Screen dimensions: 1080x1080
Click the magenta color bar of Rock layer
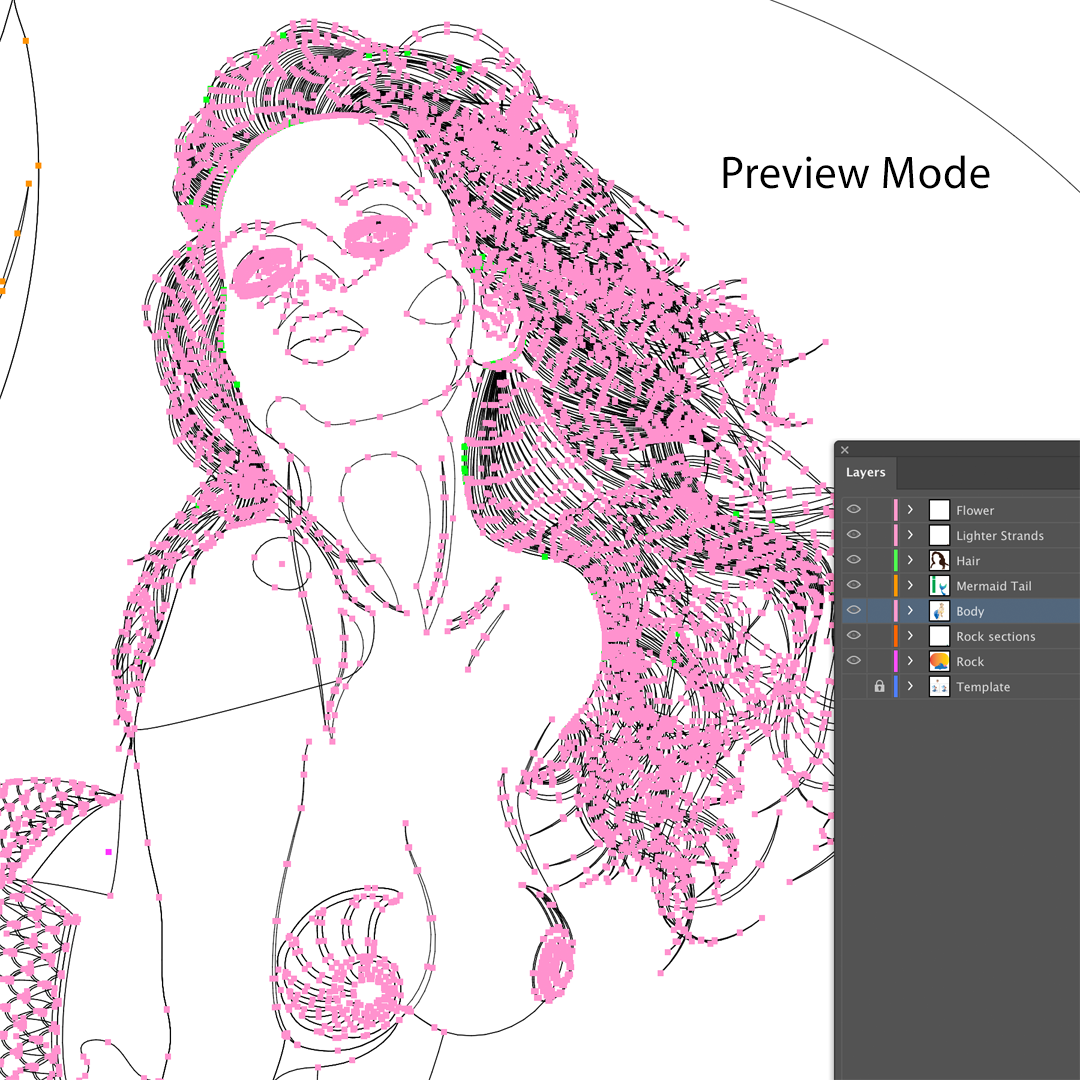click(895, 661)
